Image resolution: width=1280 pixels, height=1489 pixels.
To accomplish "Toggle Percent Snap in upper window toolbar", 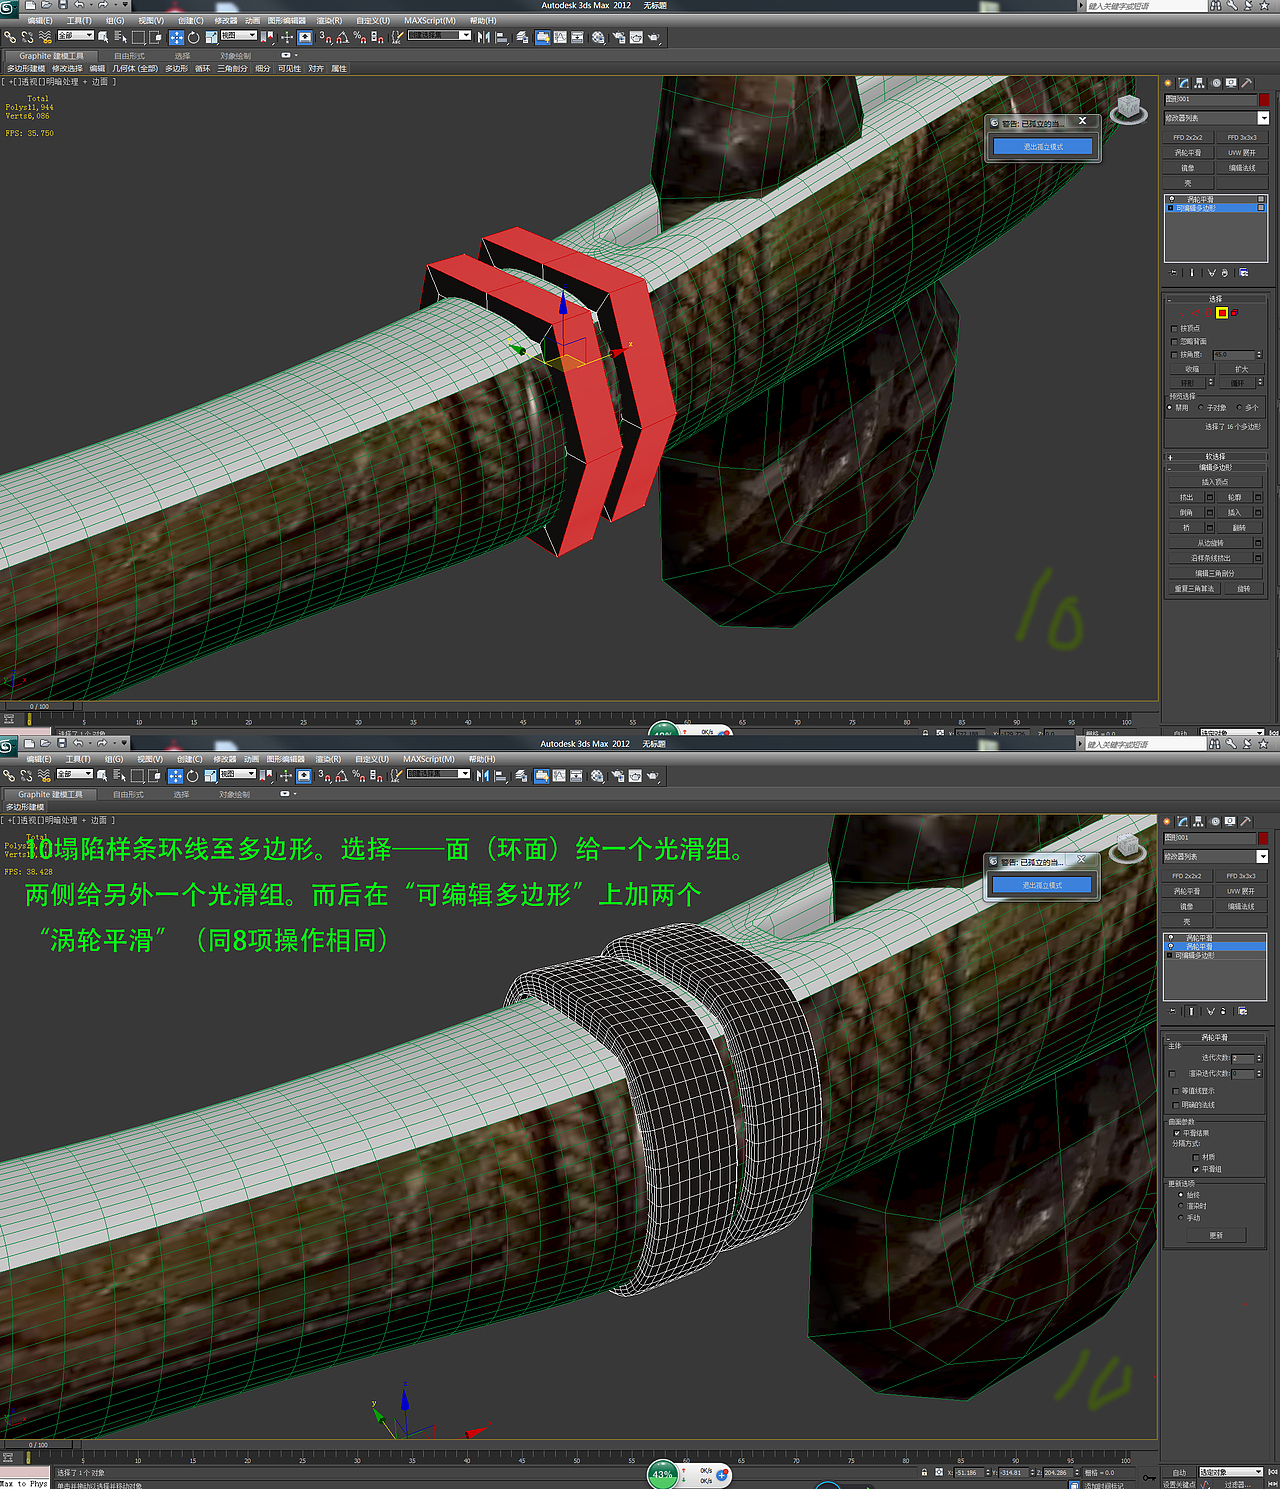I will tap(360, 37).
